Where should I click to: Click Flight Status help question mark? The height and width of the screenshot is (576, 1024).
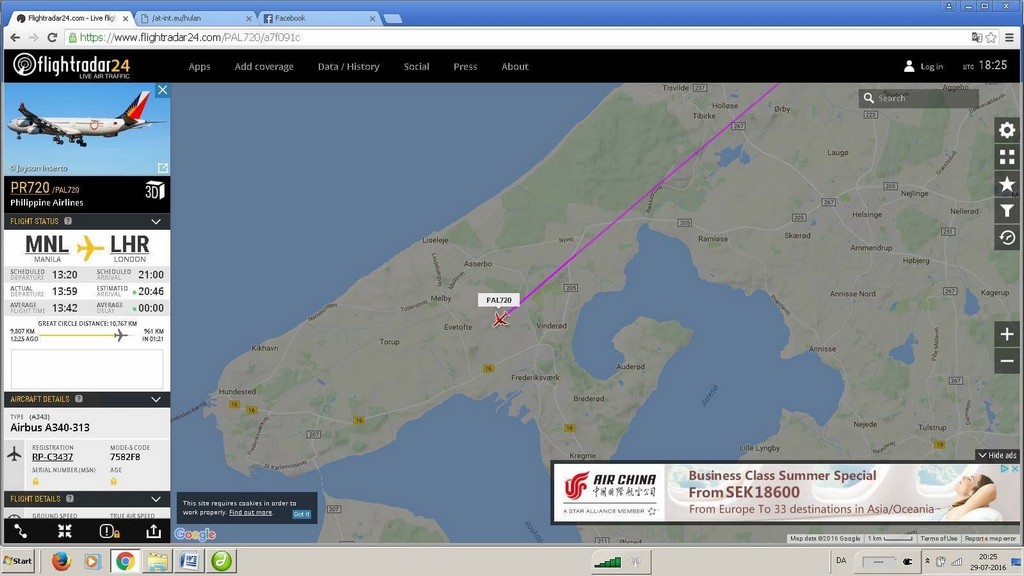(x=68, y=221)
